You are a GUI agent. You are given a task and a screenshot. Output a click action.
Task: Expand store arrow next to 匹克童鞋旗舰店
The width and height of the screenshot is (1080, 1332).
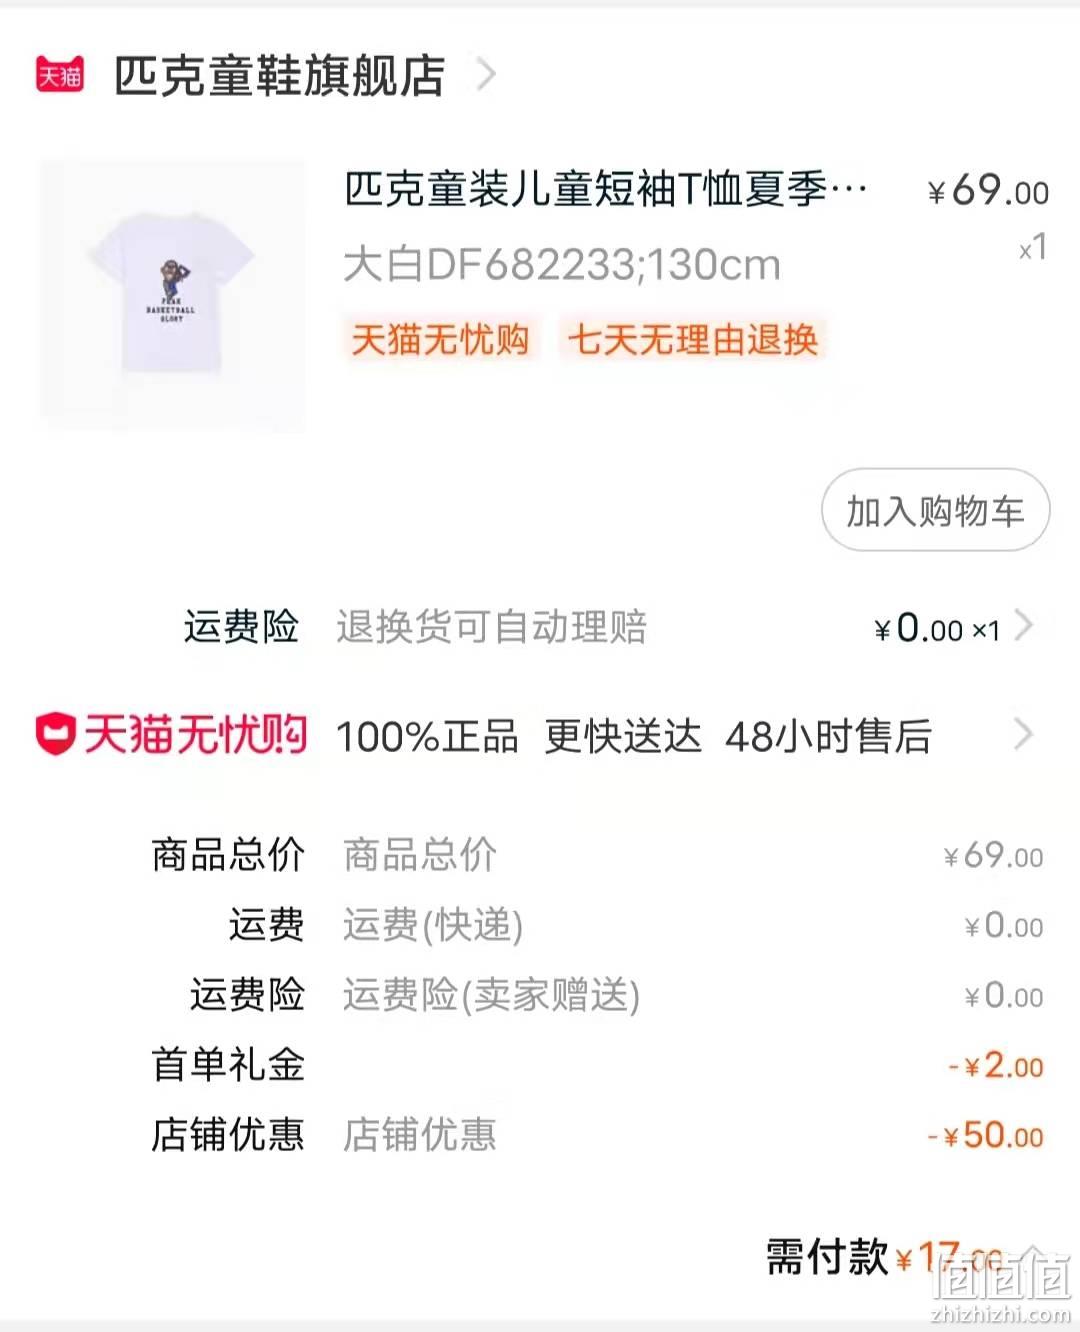pyautogui.click(x=486, y=75)
